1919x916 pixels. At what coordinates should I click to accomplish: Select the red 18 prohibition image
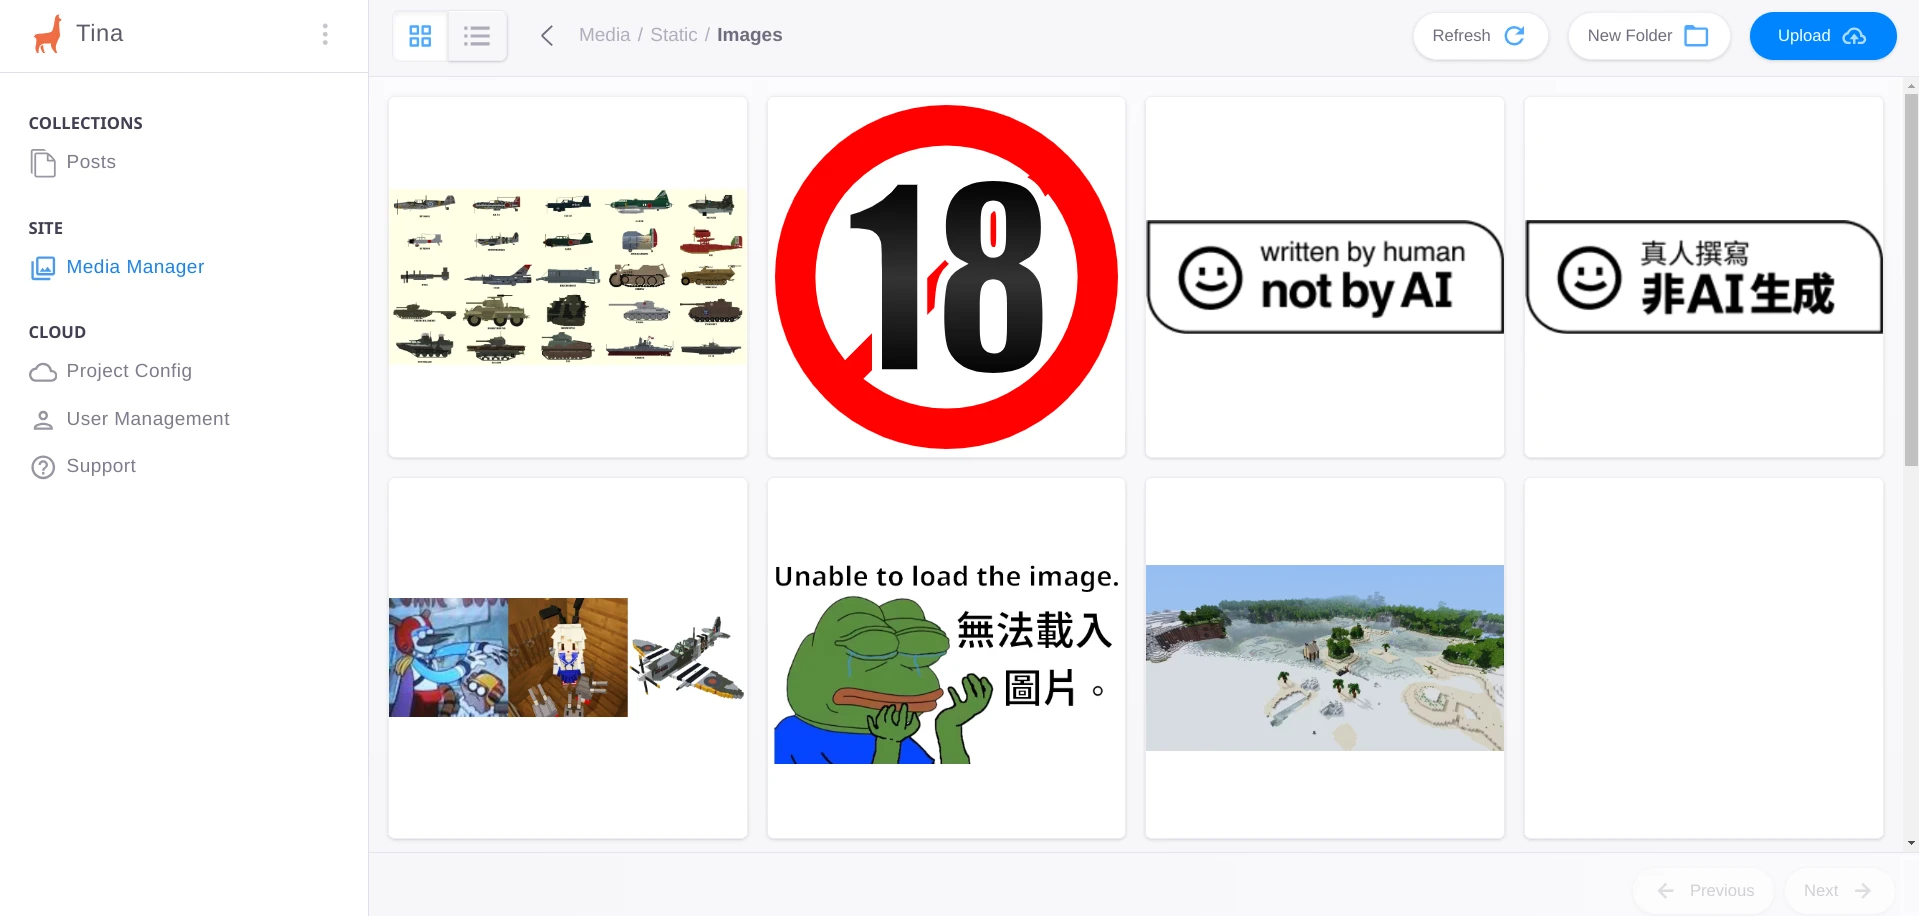[946, 277]
